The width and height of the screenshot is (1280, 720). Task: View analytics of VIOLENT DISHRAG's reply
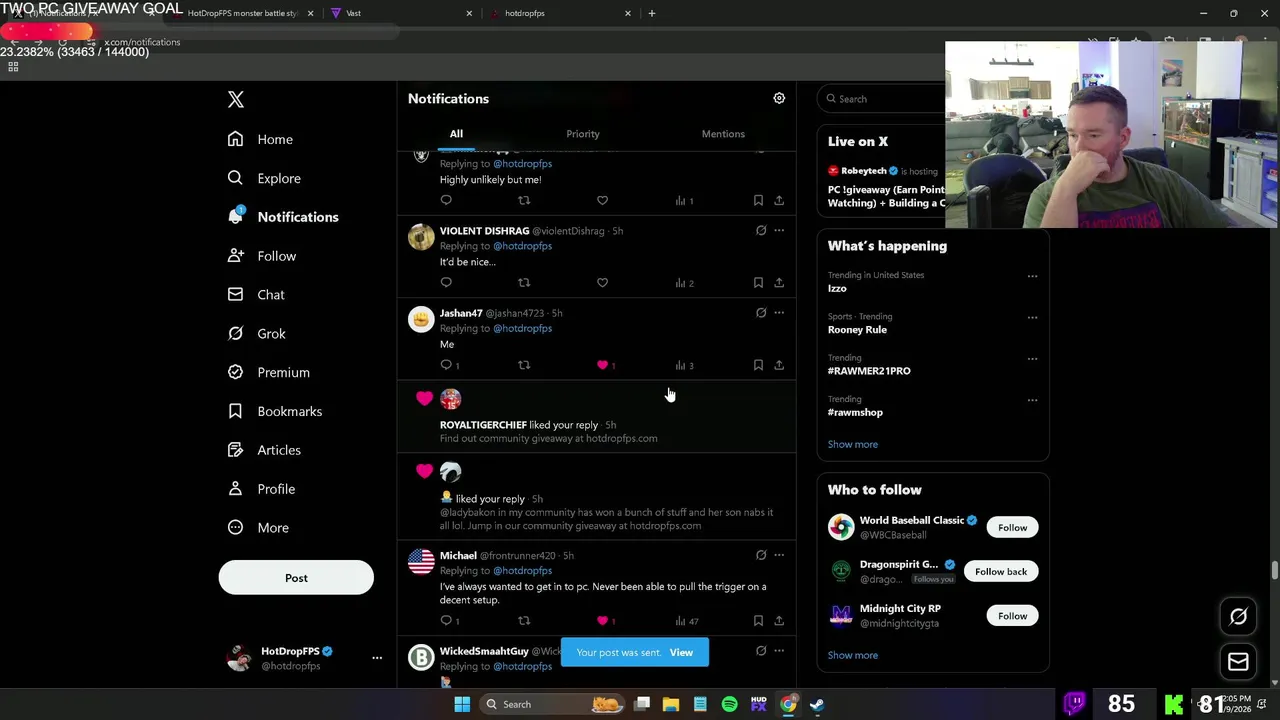pos(684,283)
